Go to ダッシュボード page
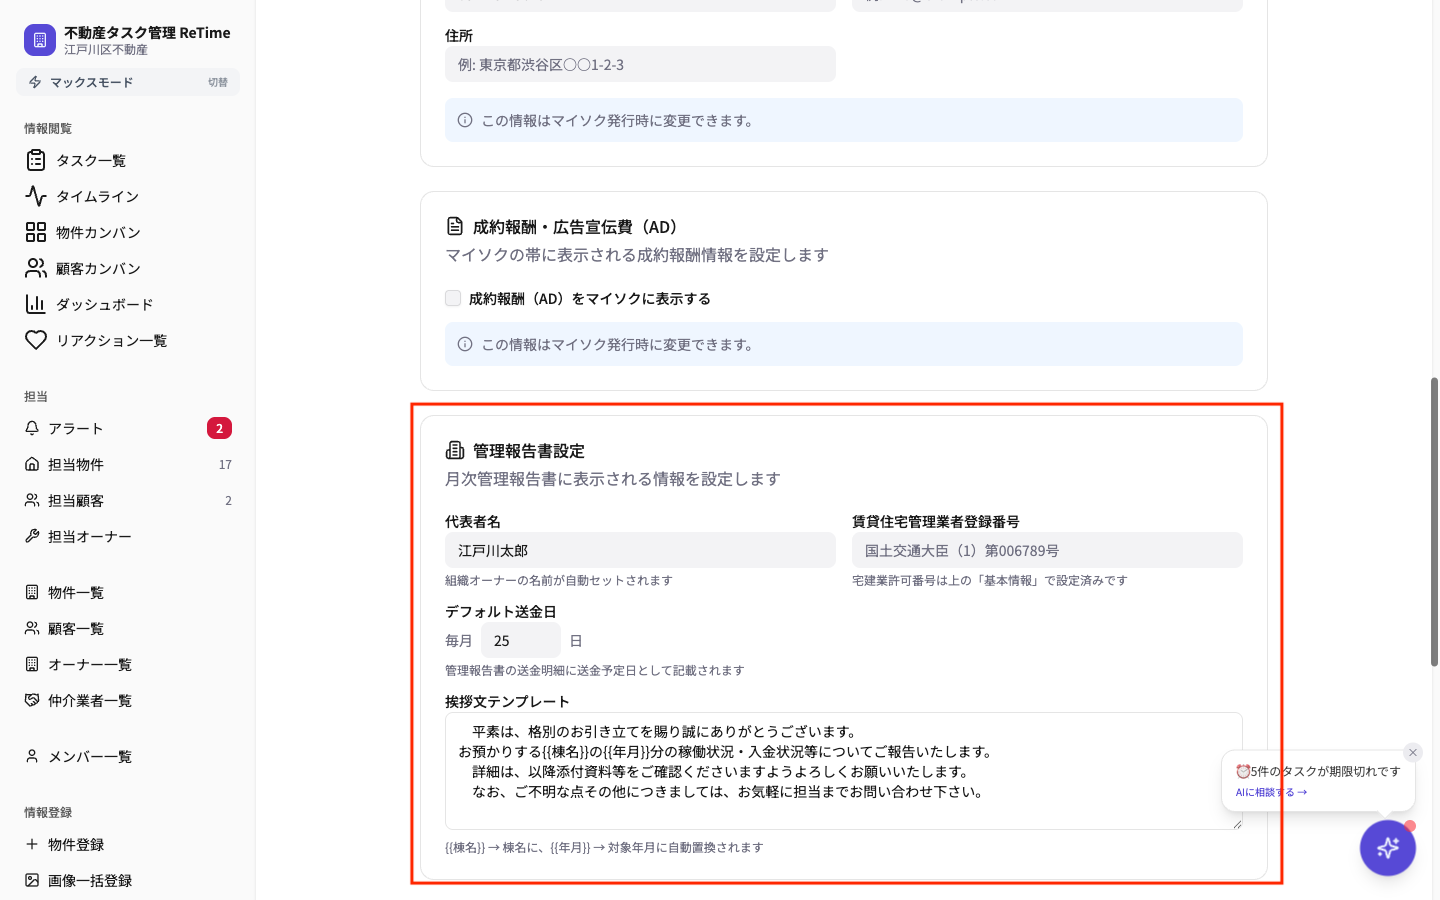 click(128, 304)
